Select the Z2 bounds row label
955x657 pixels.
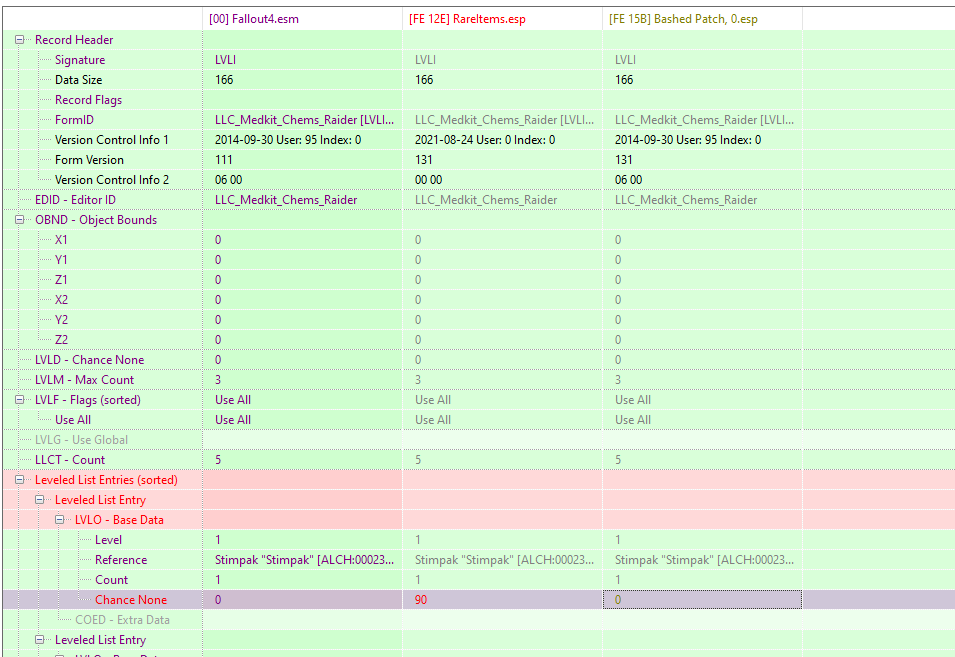[61, 340]
